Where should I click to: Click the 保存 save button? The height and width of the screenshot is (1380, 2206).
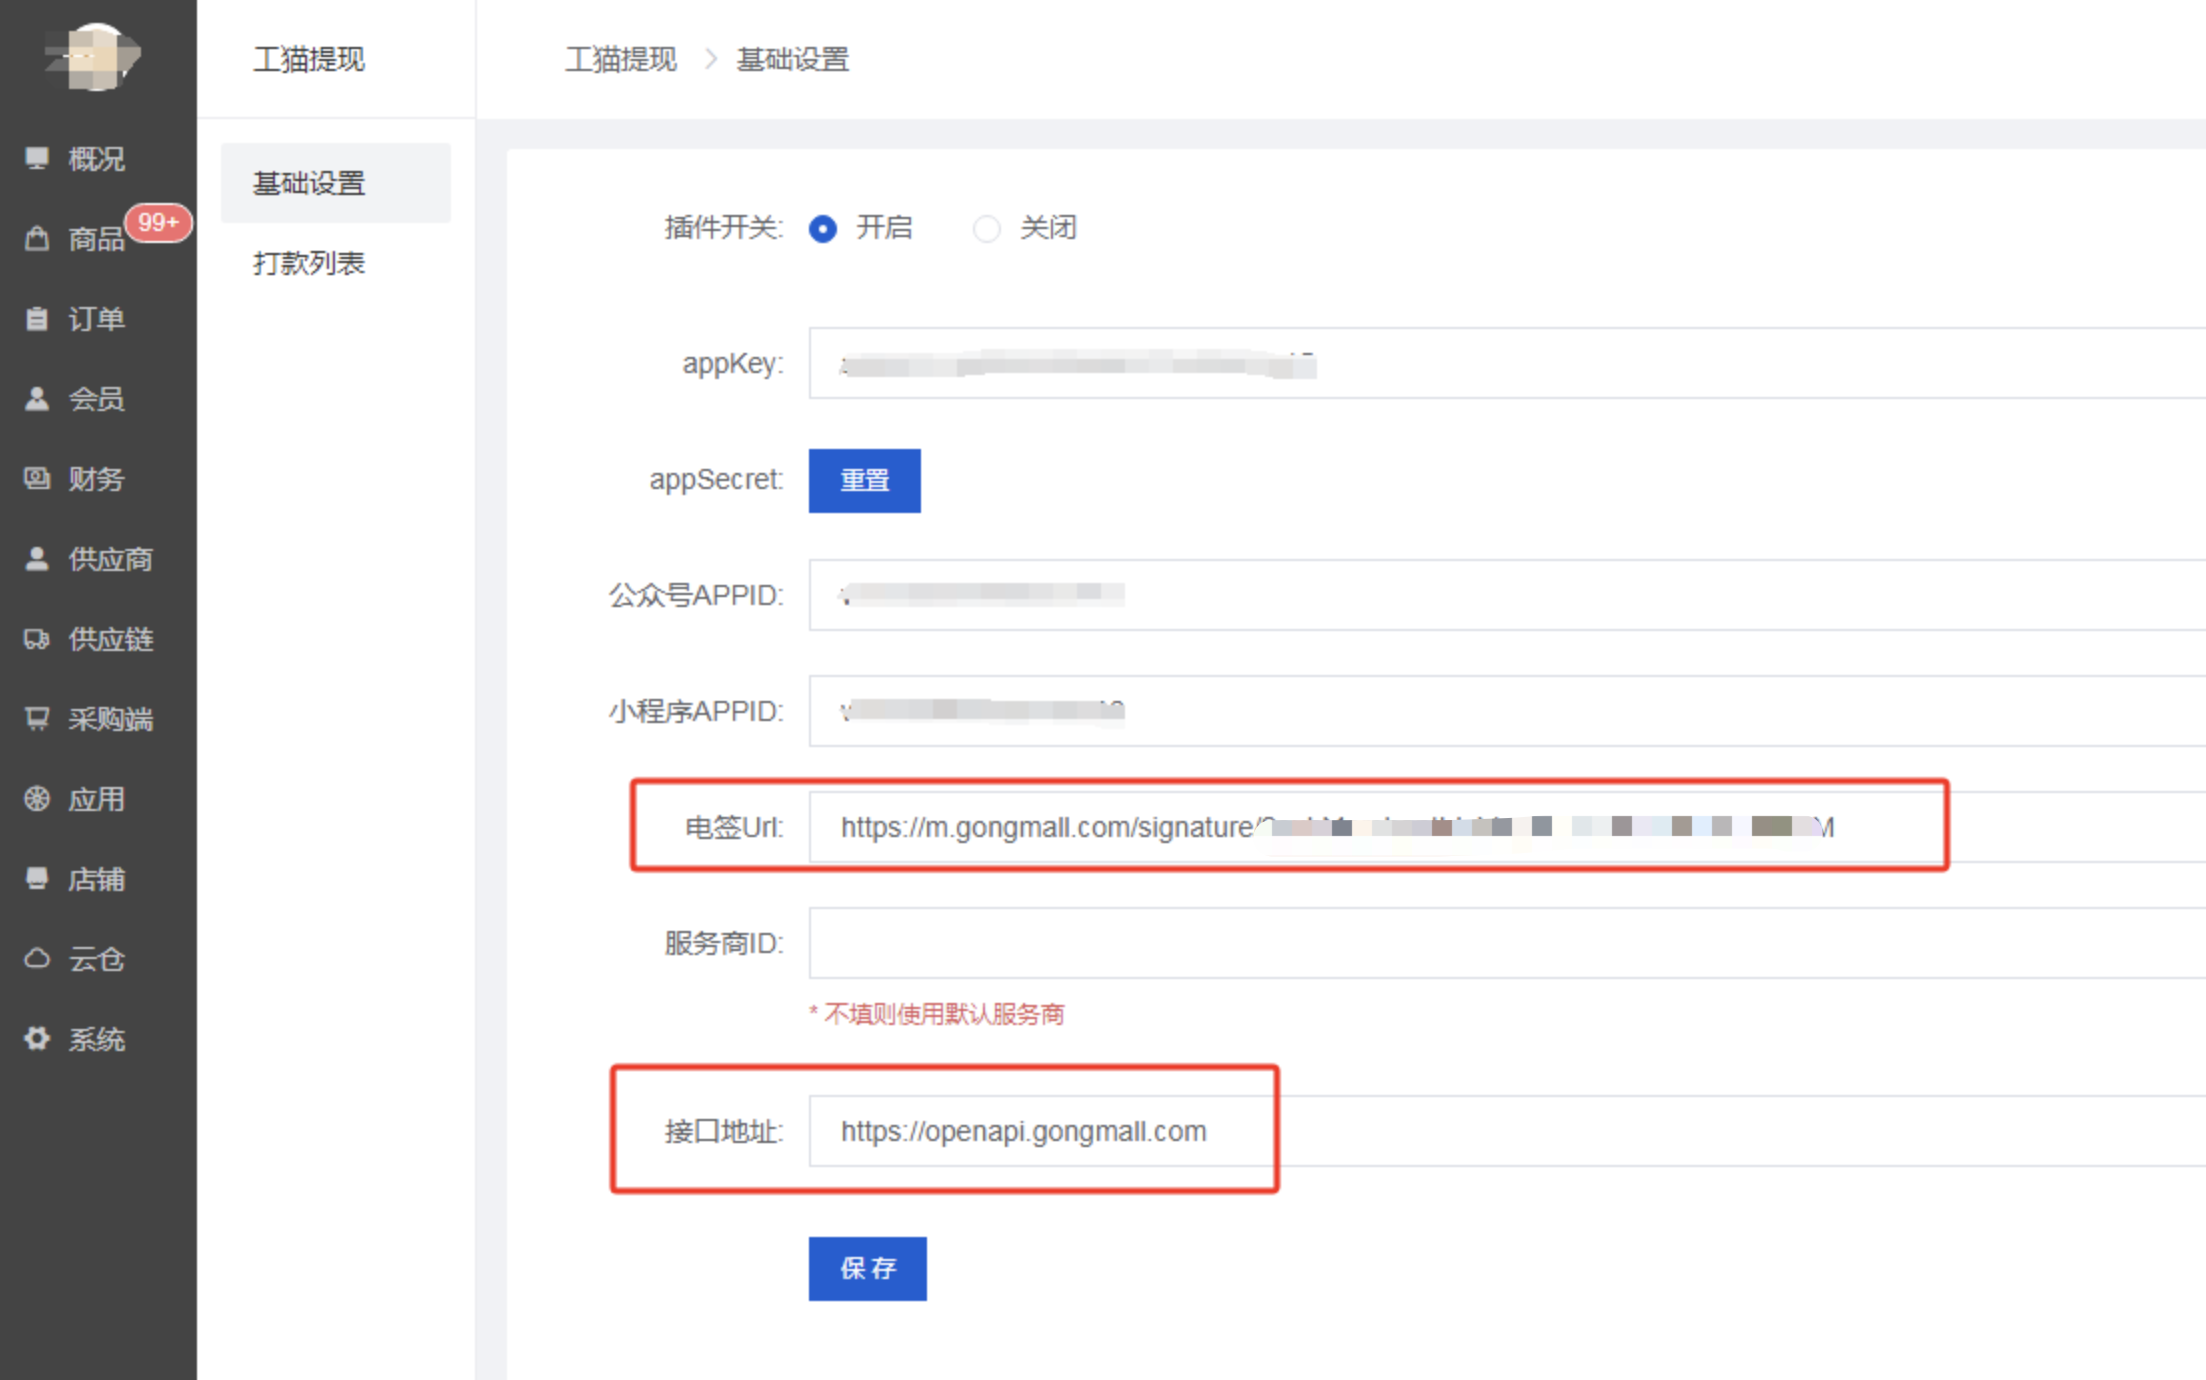[867, 1268]
